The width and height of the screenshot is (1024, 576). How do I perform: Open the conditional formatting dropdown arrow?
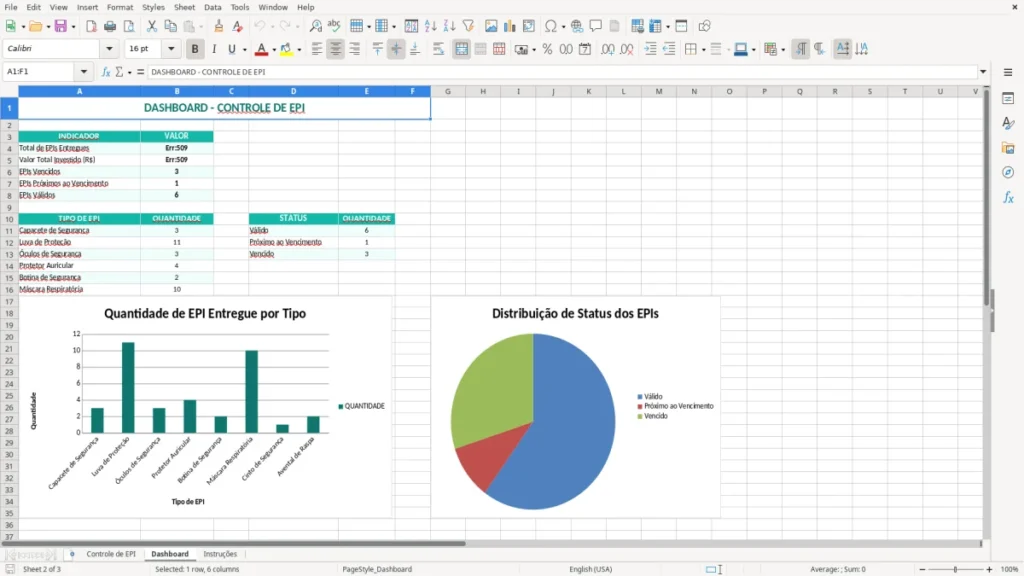point(783,50)
